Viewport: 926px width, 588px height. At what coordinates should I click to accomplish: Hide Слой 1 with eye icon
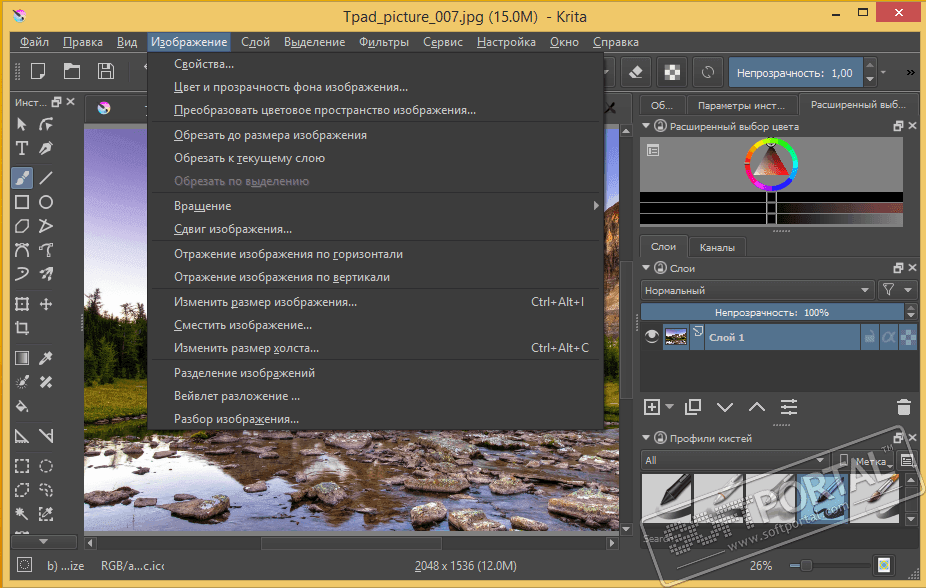[652, 337]
